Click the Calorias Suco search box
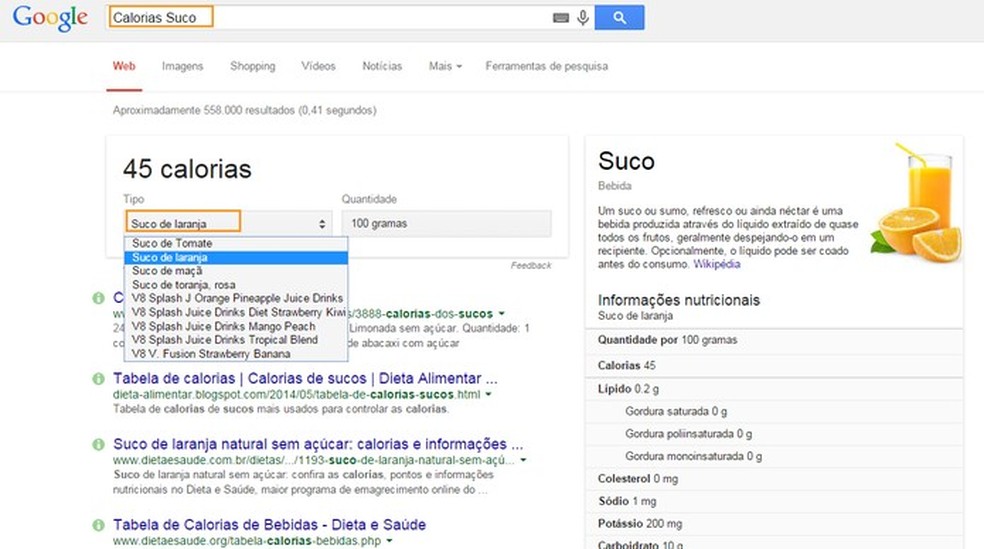This screenshot has width=984, height=549. pyautogui.click(x=330, y=17)
